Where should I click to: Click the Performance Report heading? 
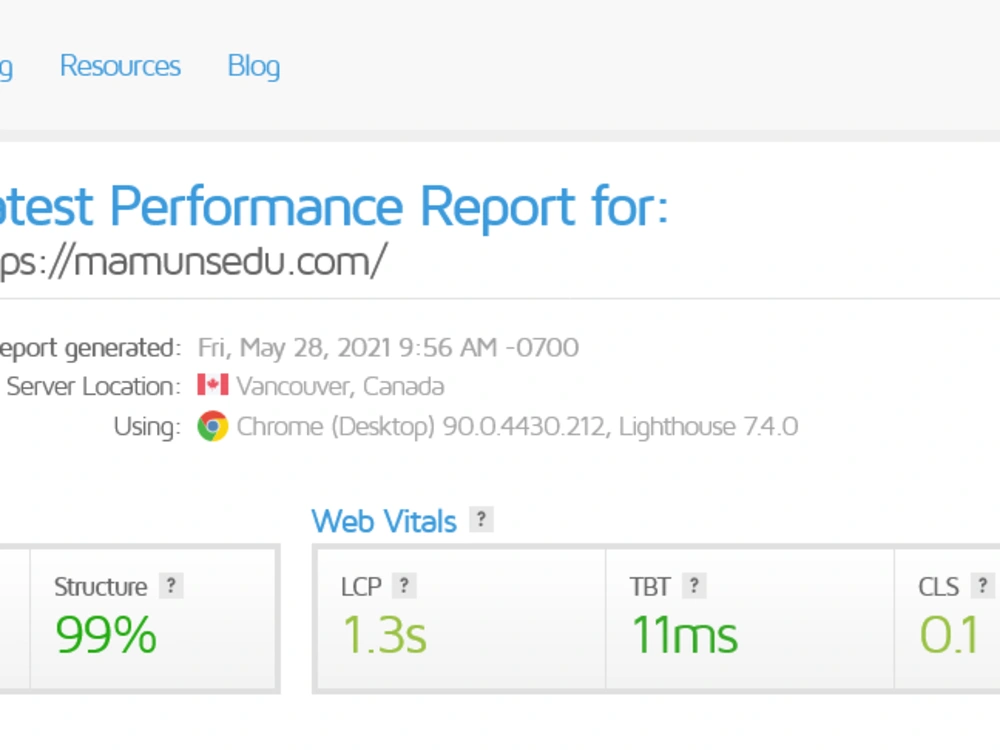click(x=334, y=207)
